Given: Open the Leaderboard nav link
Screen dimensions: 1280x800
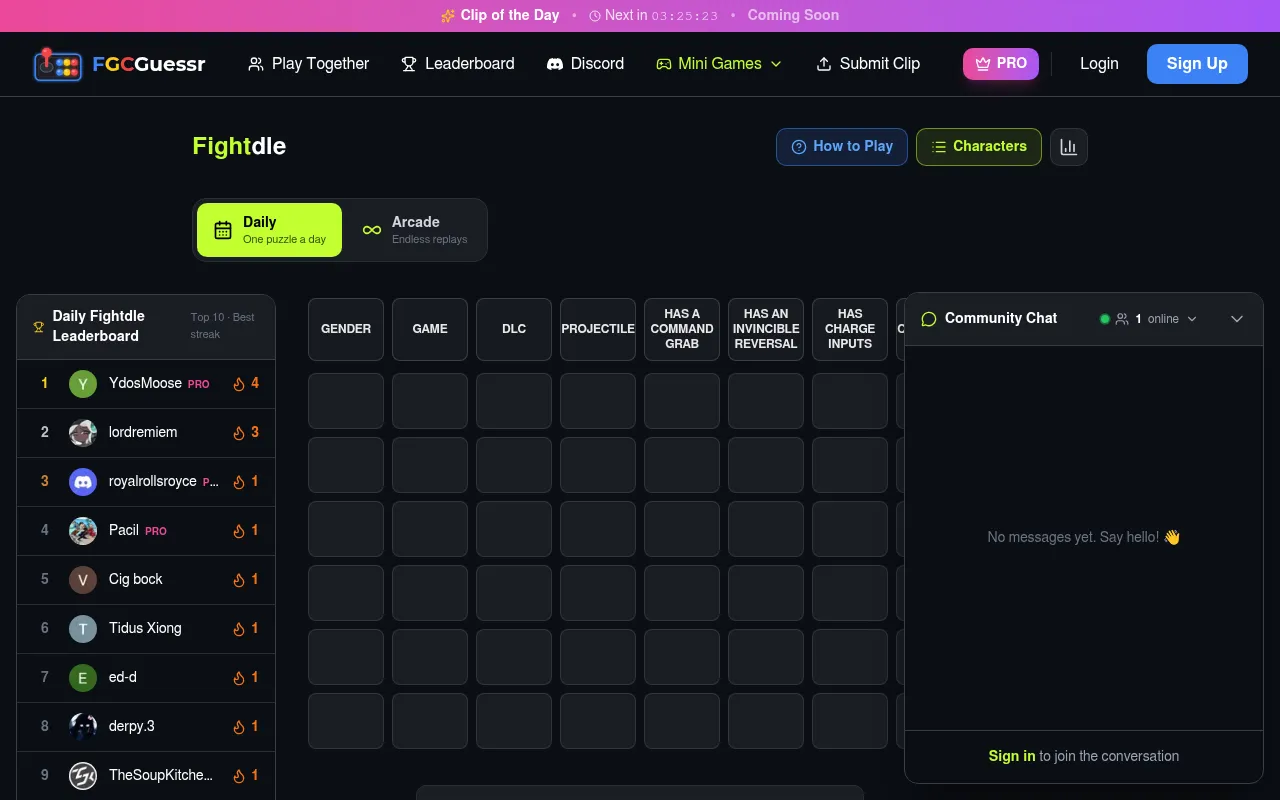Looking at the screenshot, I should (458, 64).
